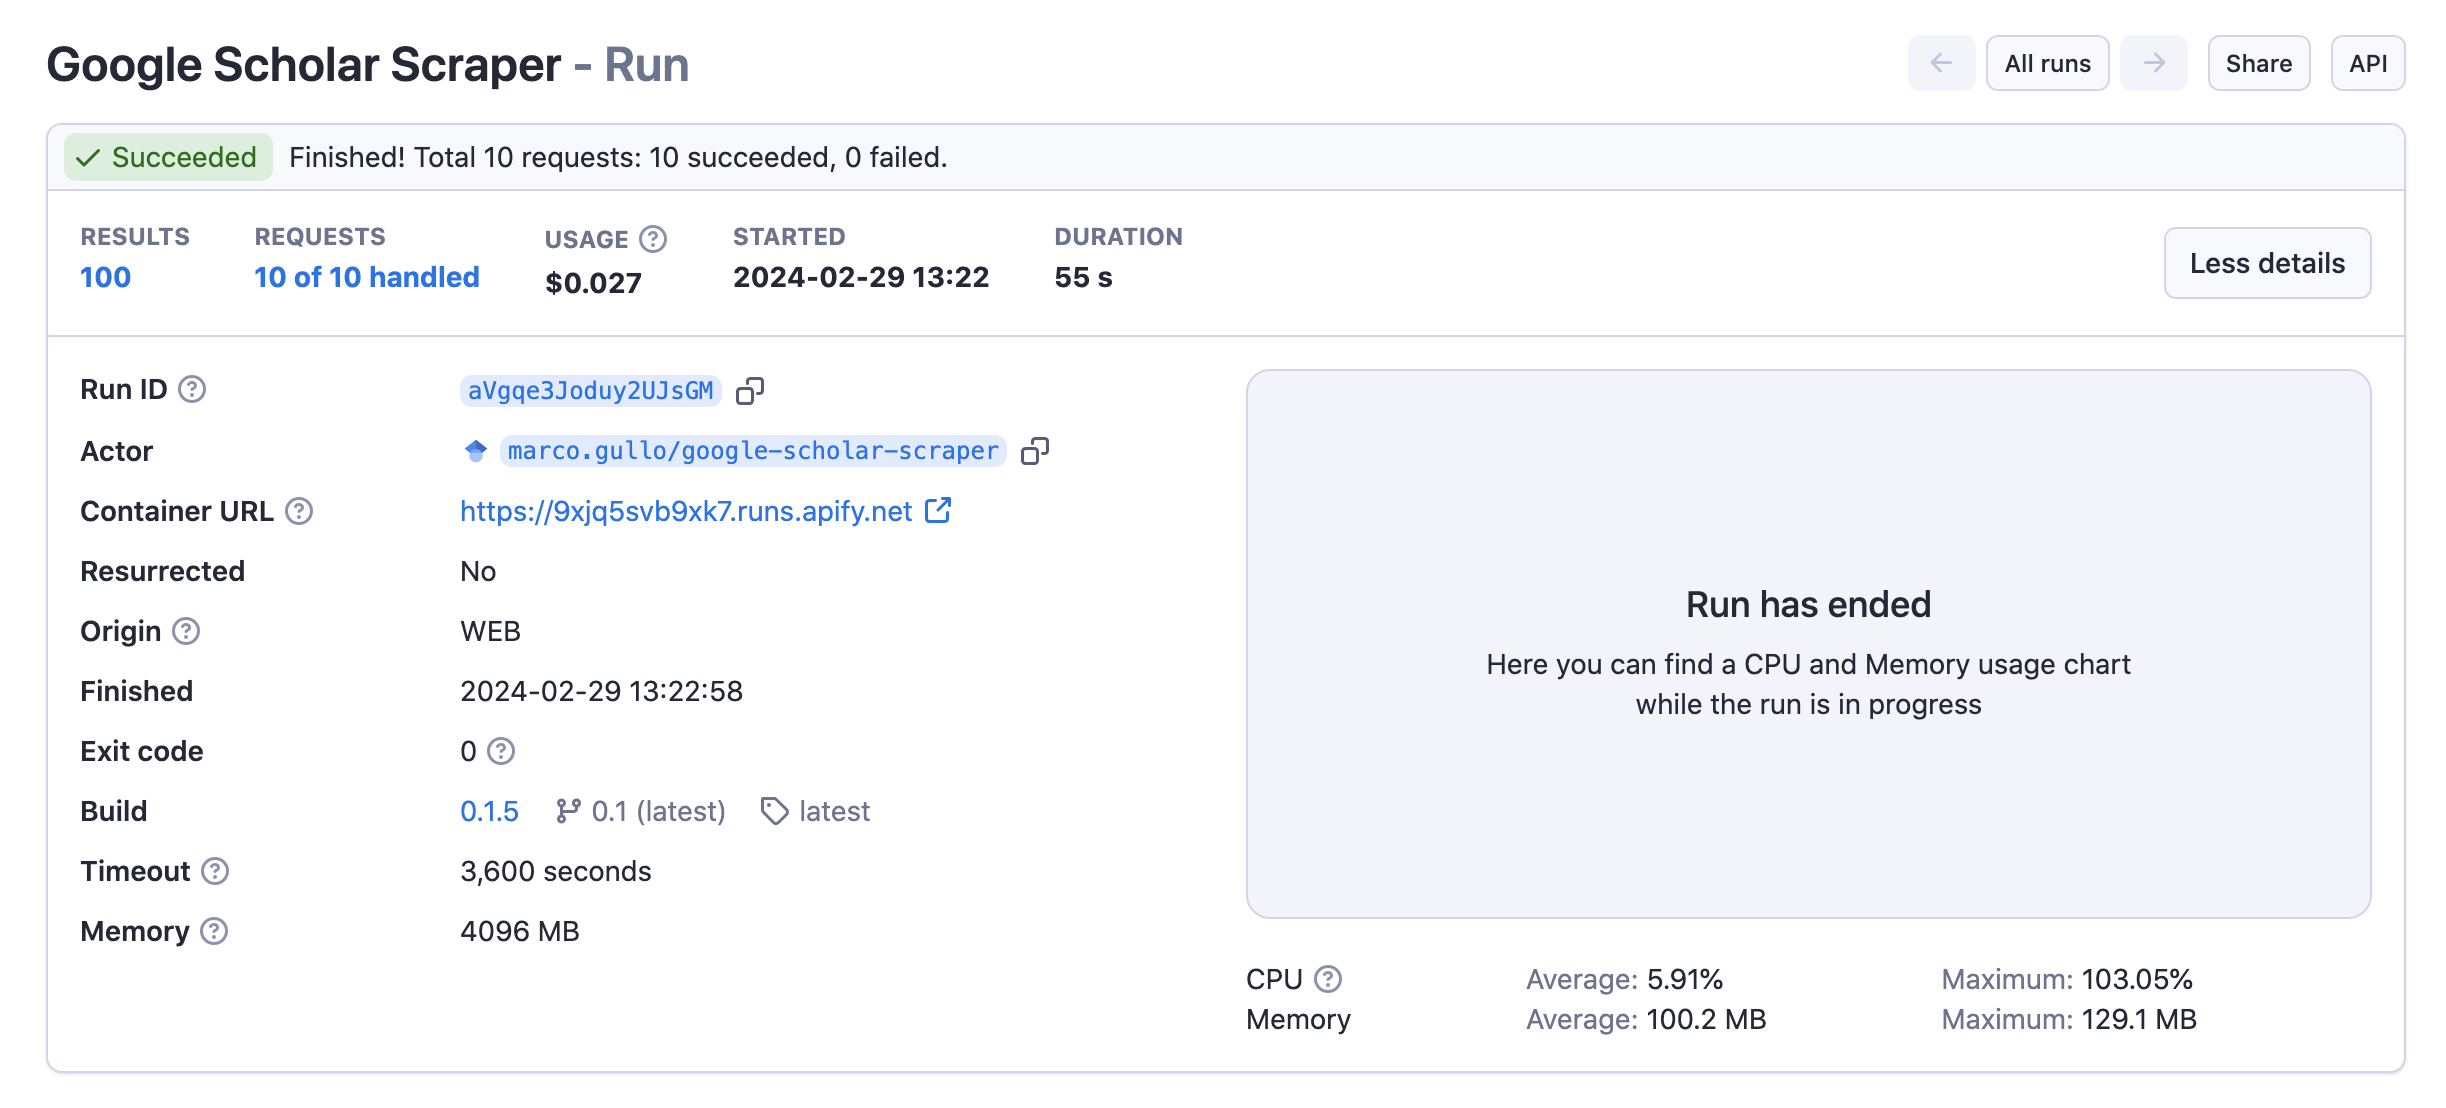The width and height of the screenshot is (2446, 1108).
Task: Open the 100 results link
Action: (x=105, y=277)
